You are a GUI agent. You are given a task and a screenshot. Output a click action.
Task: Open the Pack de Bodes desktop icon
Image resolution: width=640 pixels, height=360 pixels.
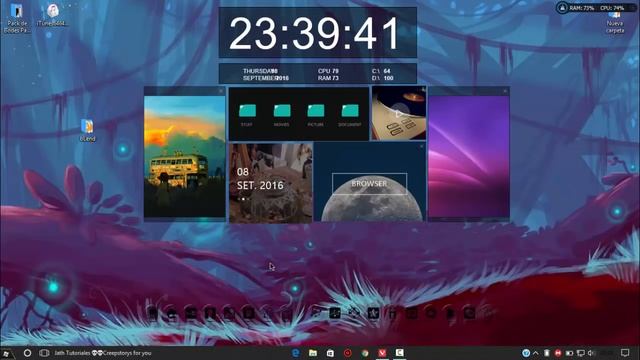pyautogui.click(x=17, y=18)
